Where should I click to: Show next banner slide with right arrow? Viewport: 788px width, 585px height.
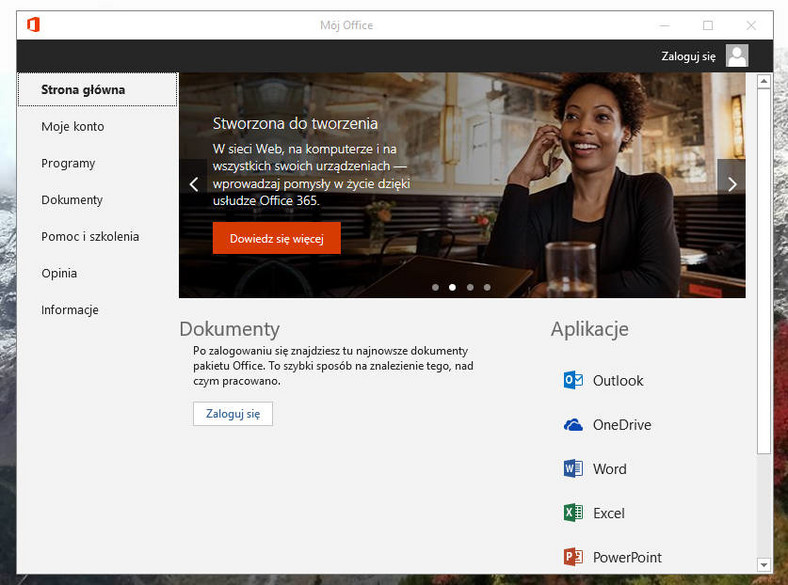(x=731, y=184)
